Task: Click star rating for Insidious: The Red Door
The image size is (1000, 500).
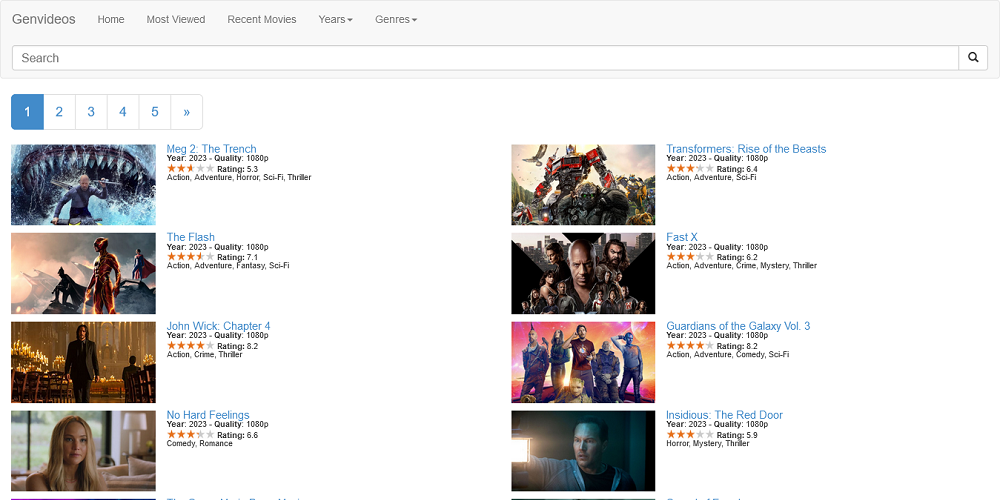Action: tap(690, 434)
